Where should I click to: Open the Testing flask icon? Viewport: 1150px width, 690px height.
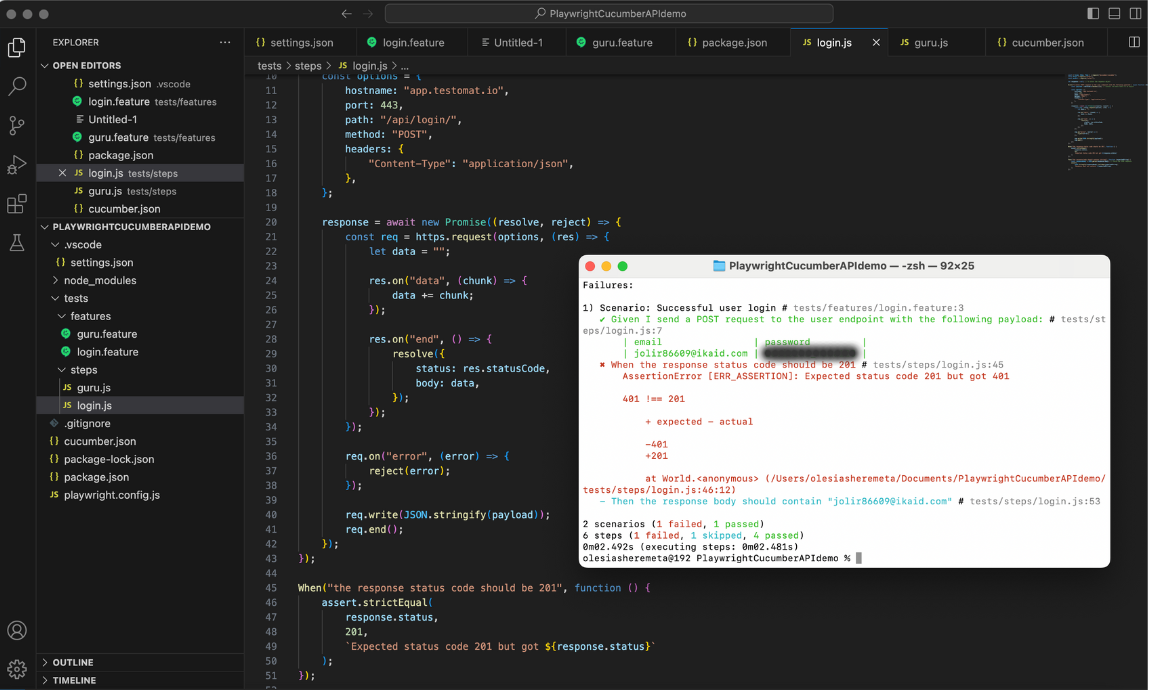pos(17,243)
